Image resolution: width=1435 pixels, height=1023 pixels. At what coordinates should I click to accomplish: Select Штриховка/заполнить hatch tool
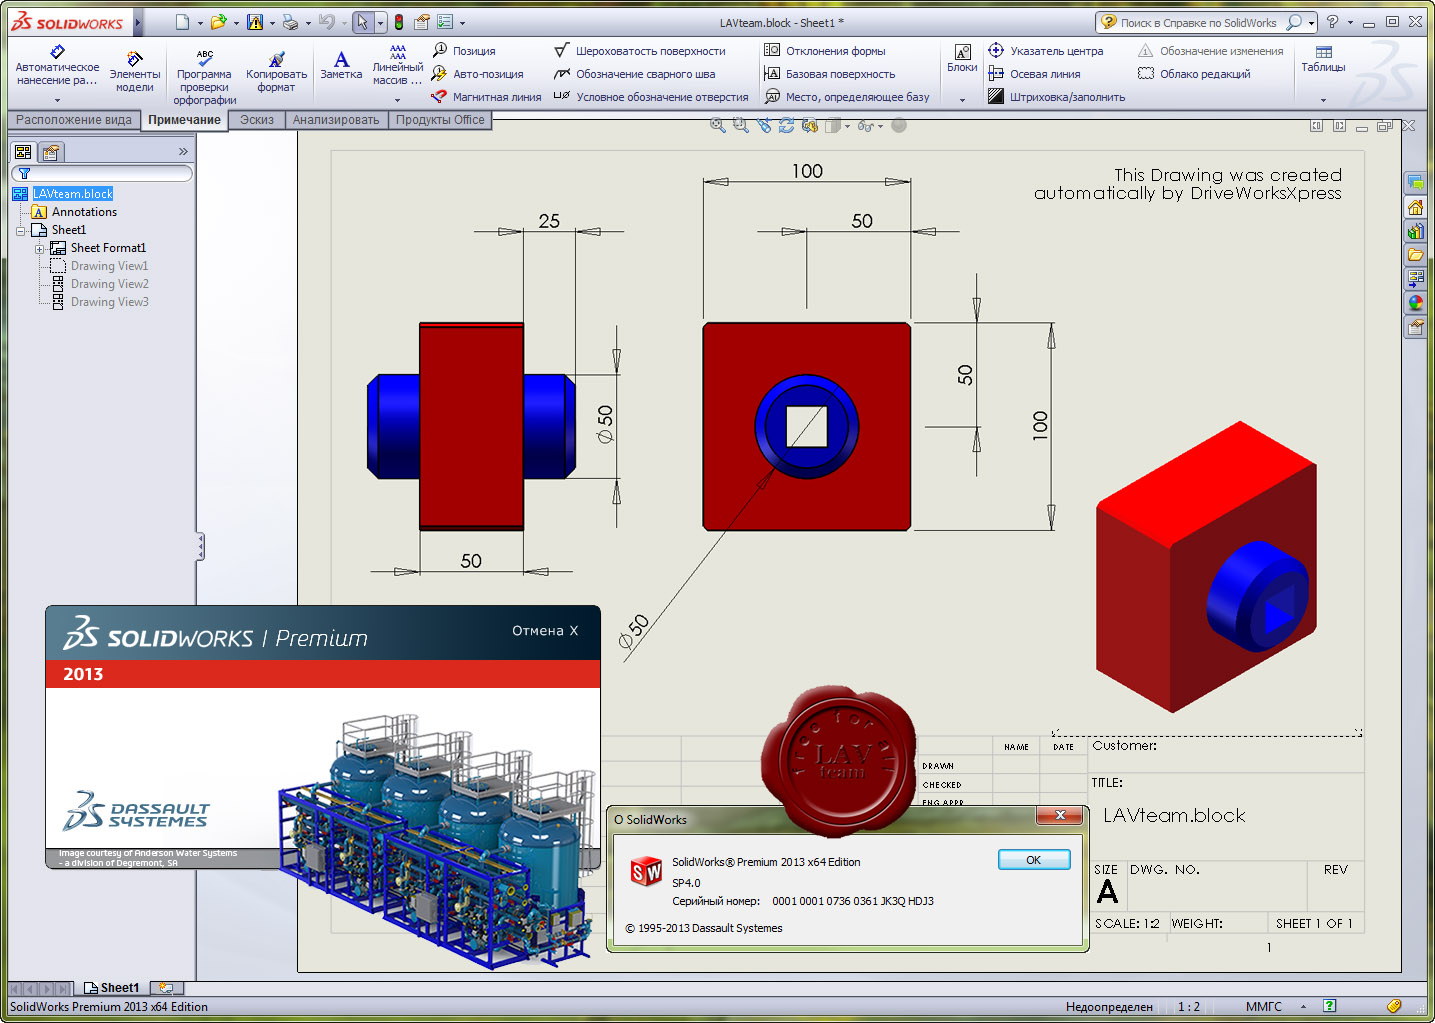(1056, 97)
